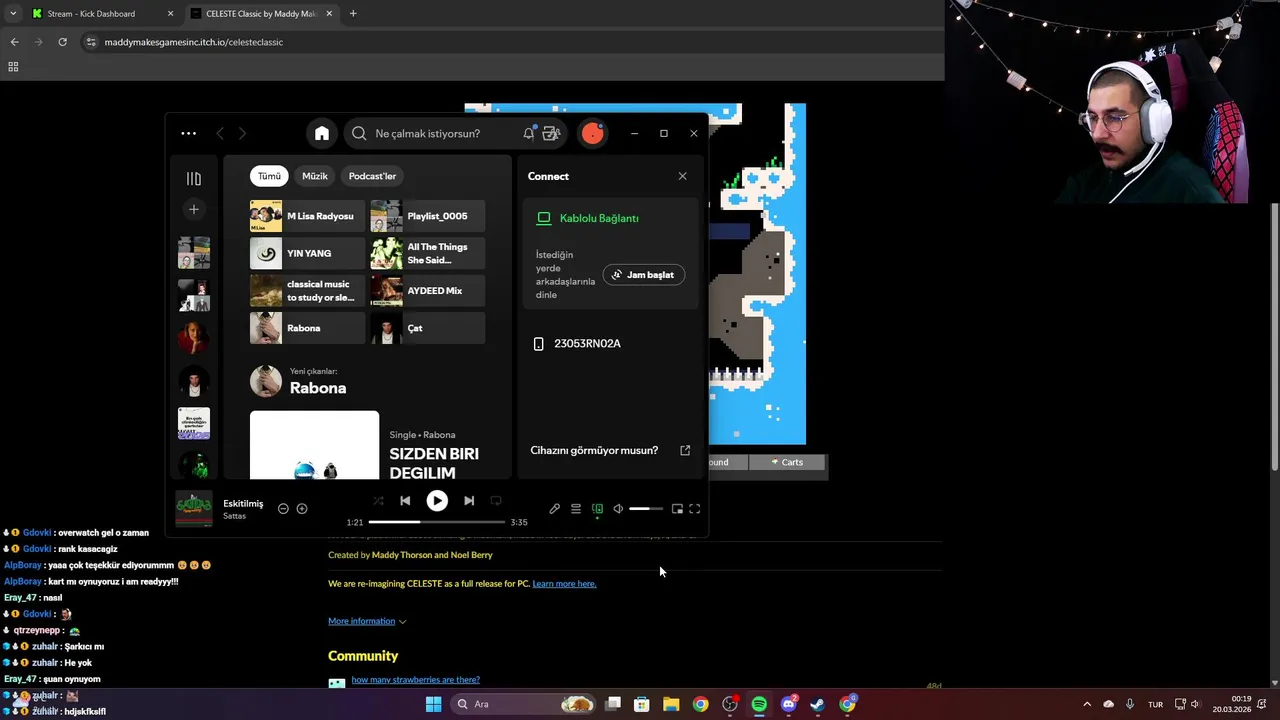This screenshot has height=720, width=1280.
Task: Open Chrome apps grid in bookmarks bar
Action: coord(13,67)
